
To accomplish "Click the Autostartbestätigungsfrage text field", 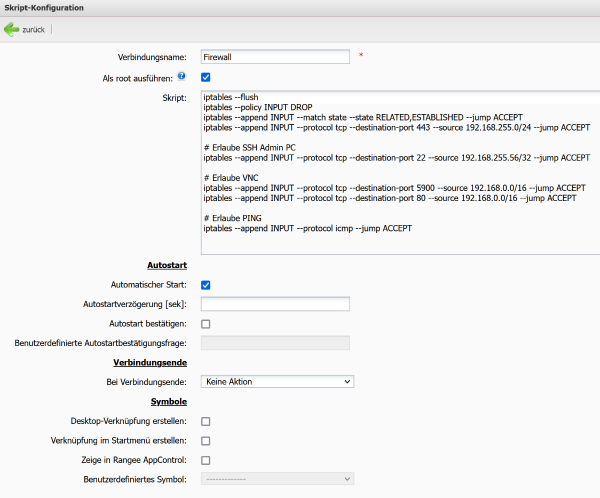I will tap(274, 343).
